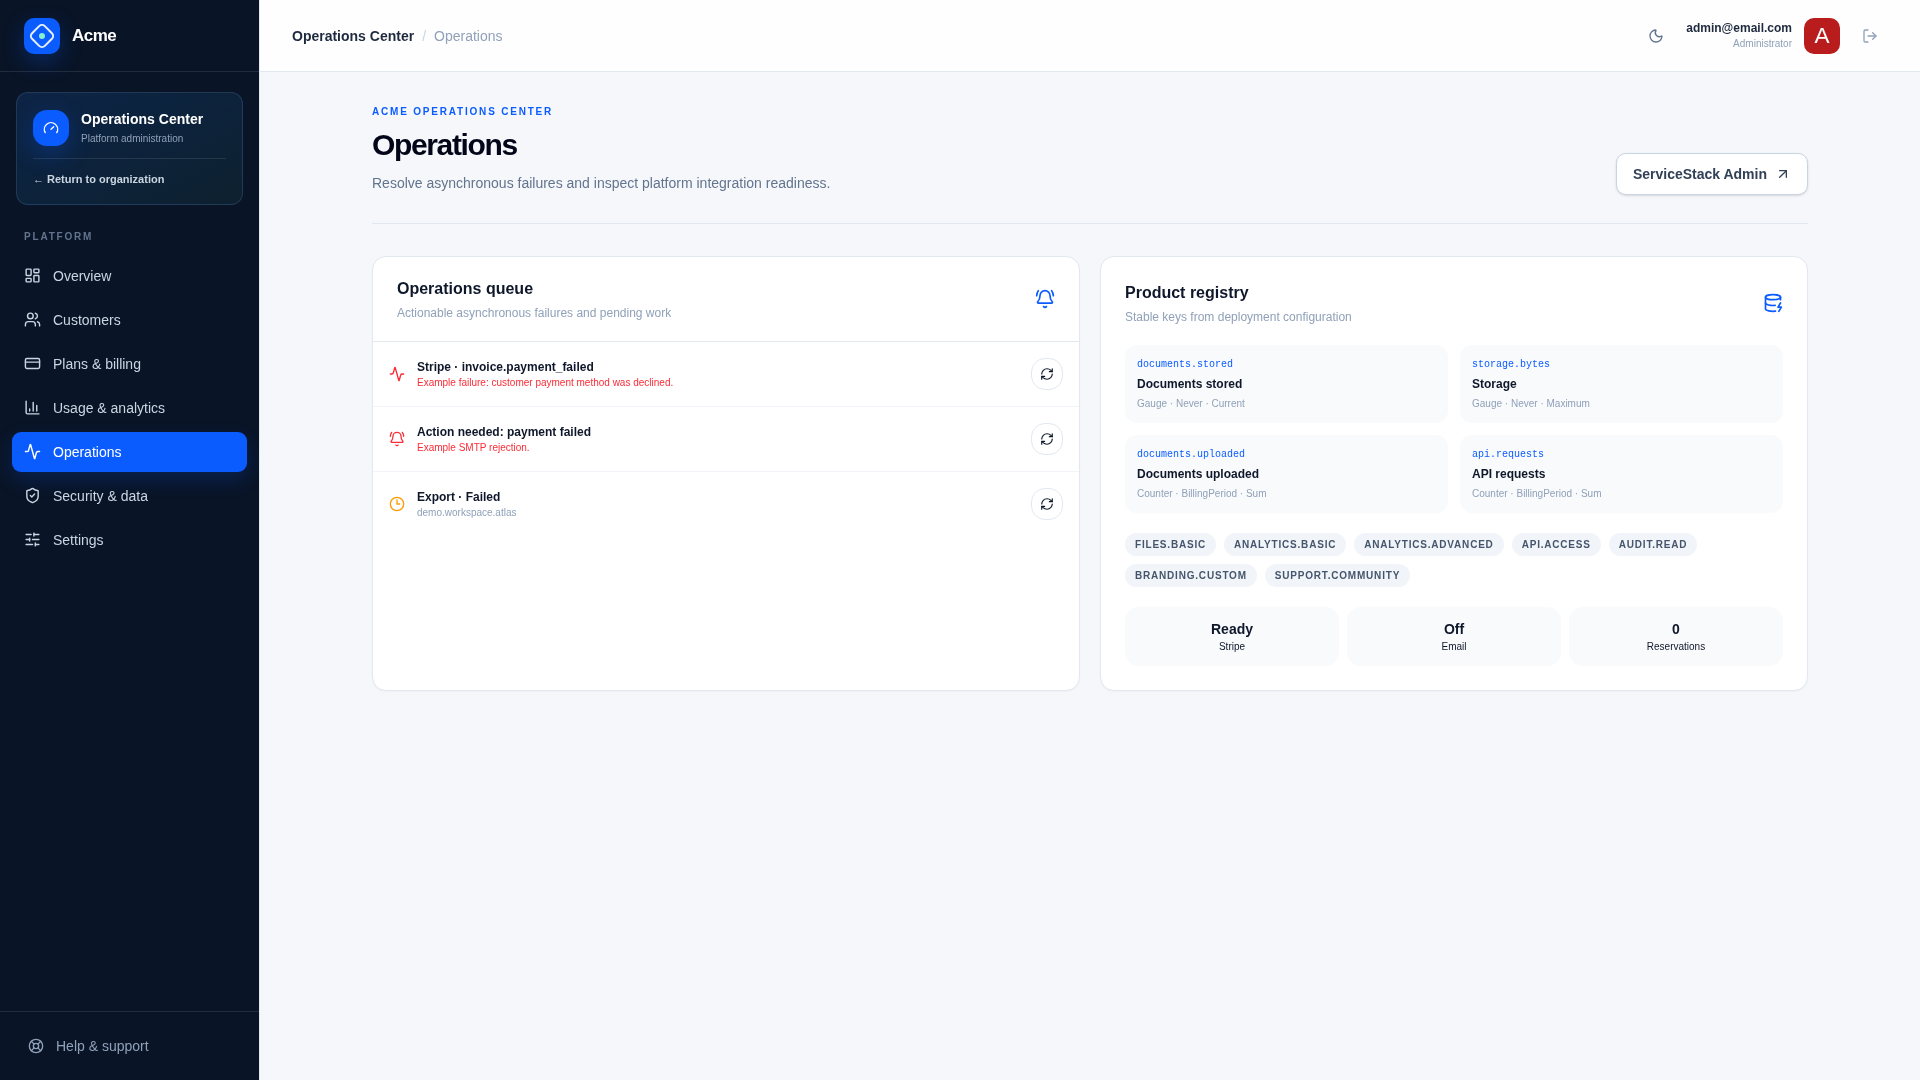
Task: Select the Documents stored card
Action: tap(1286, 384)
